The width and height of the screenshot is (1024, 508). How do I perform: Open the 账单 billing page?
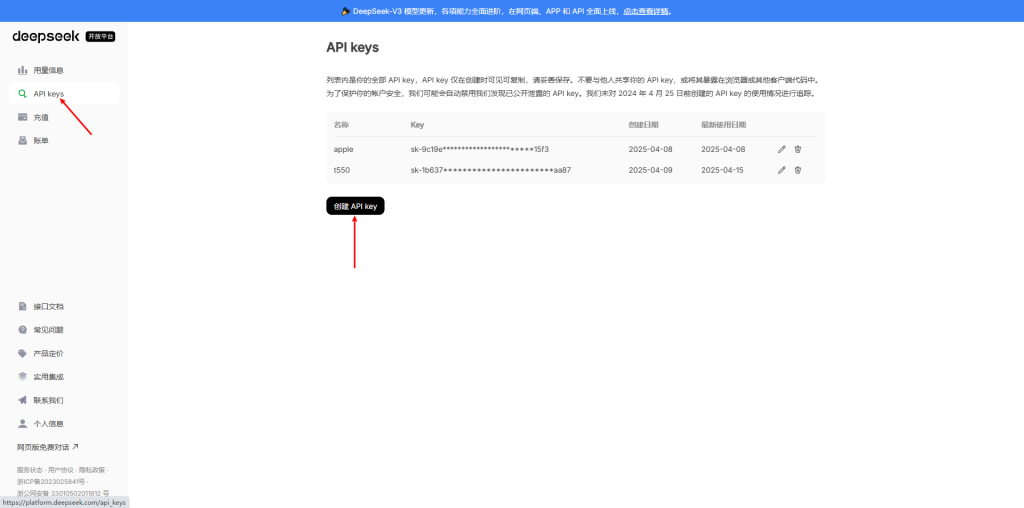click(63, 140)
